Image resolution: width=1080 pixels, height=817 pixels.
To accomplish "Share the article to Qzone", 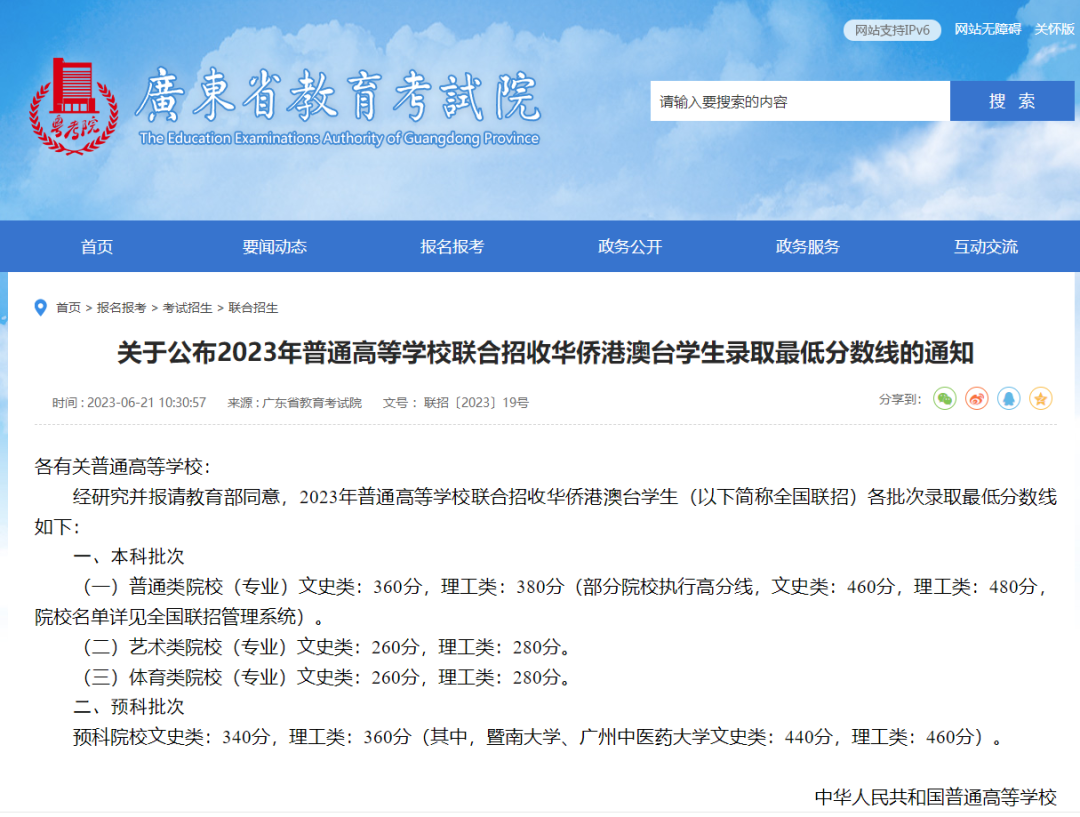I will (1041, 398).
